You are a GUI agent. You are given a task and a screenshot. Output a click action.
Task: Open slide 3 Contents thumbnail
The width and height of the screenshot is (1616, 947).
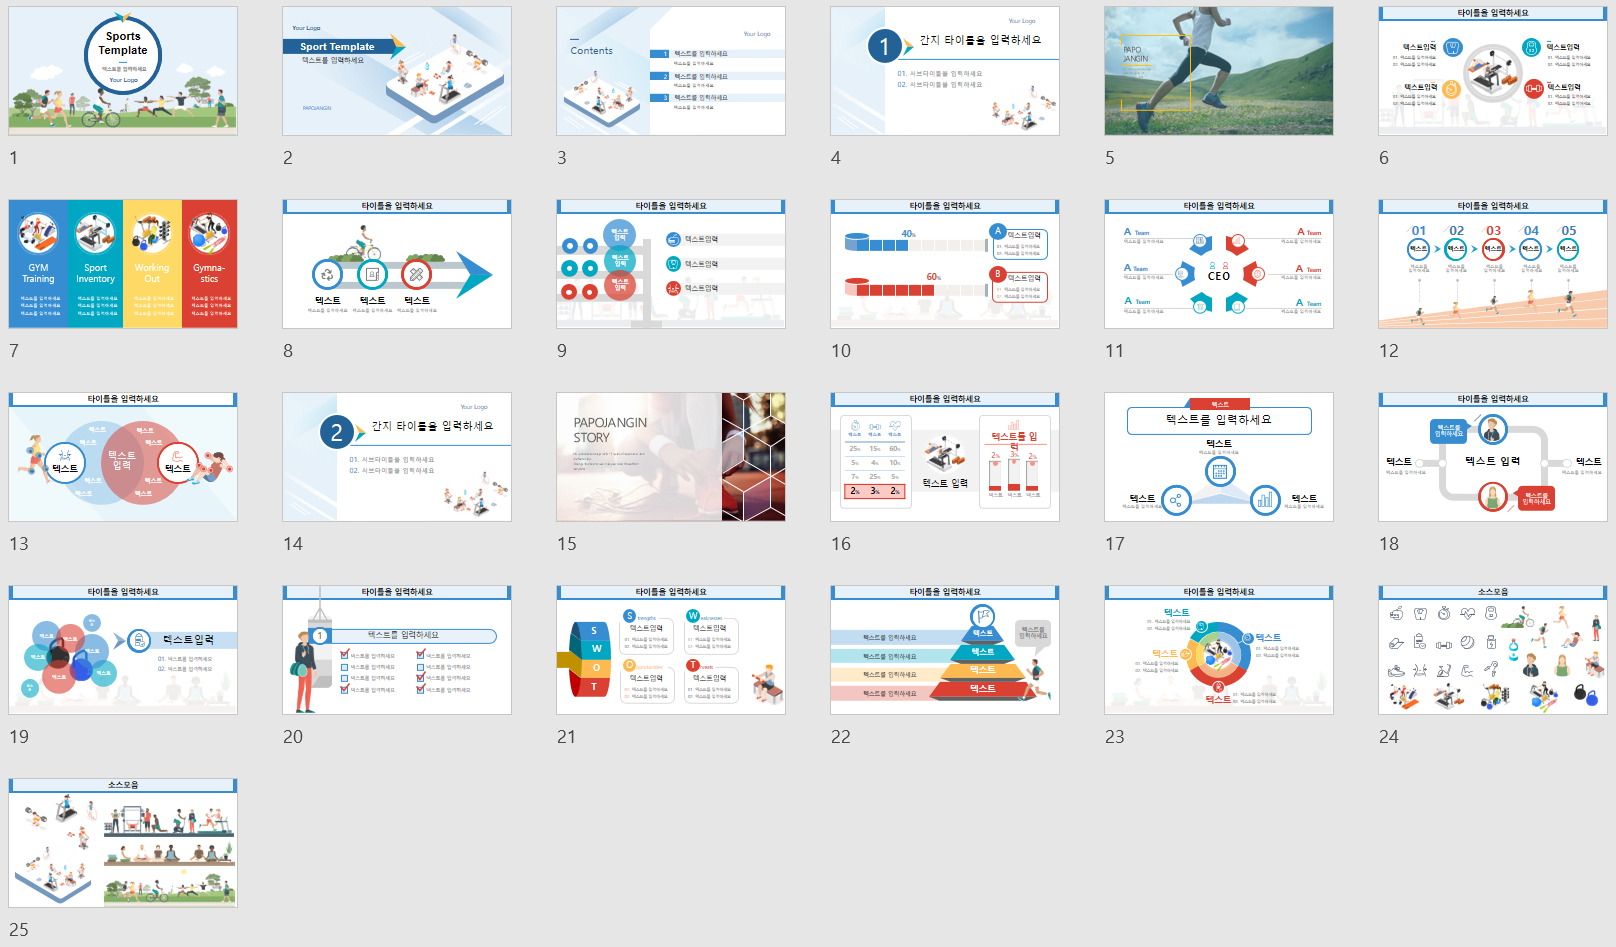pos(671,71)
